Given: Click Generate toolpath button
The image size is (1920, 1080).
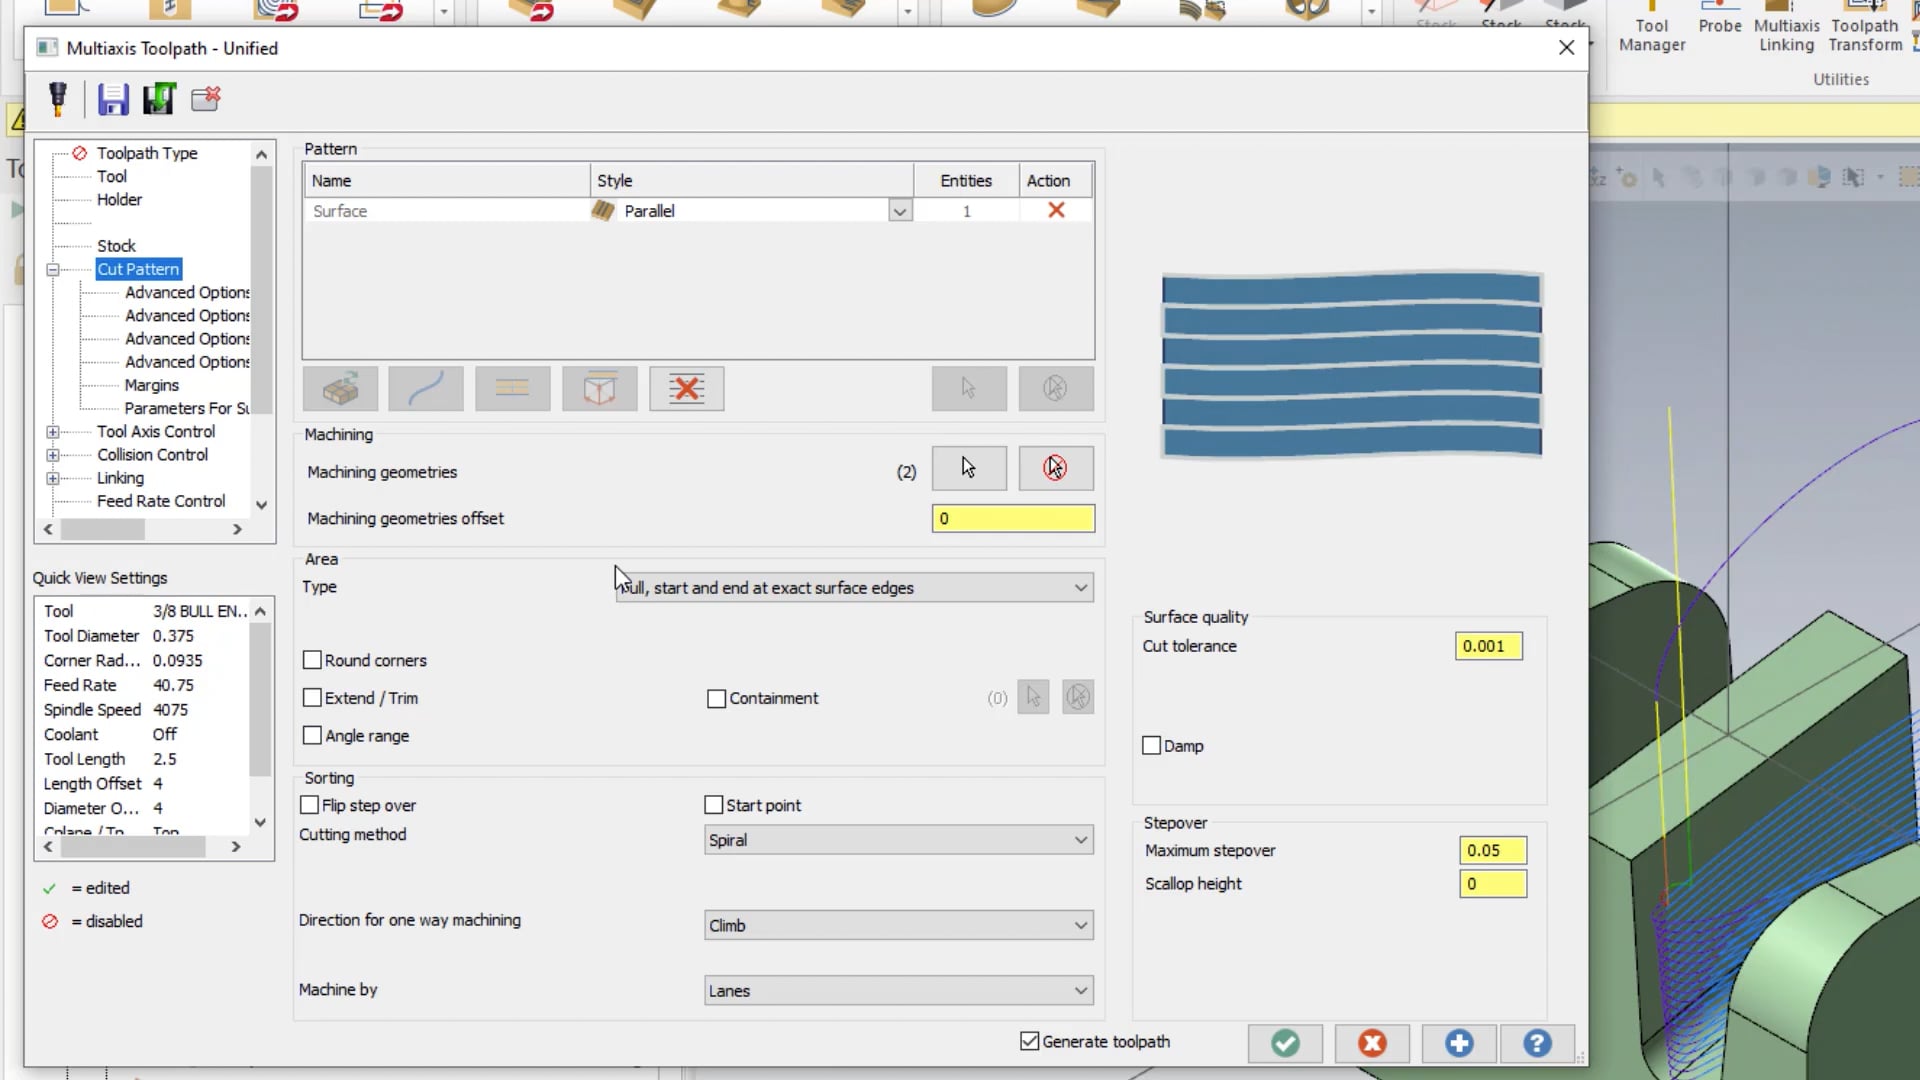Looking at the screenshot, I should pyautogui.click(x=1031, y=1042).
